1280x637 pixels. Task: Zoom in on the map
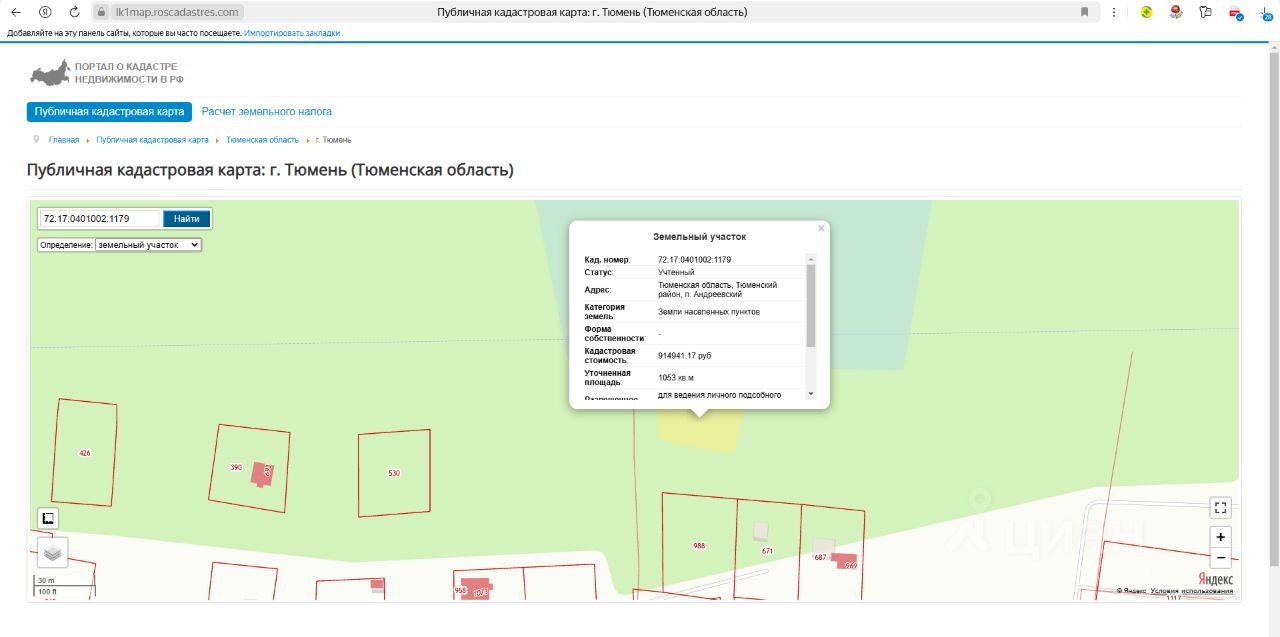click(1220, 537)
